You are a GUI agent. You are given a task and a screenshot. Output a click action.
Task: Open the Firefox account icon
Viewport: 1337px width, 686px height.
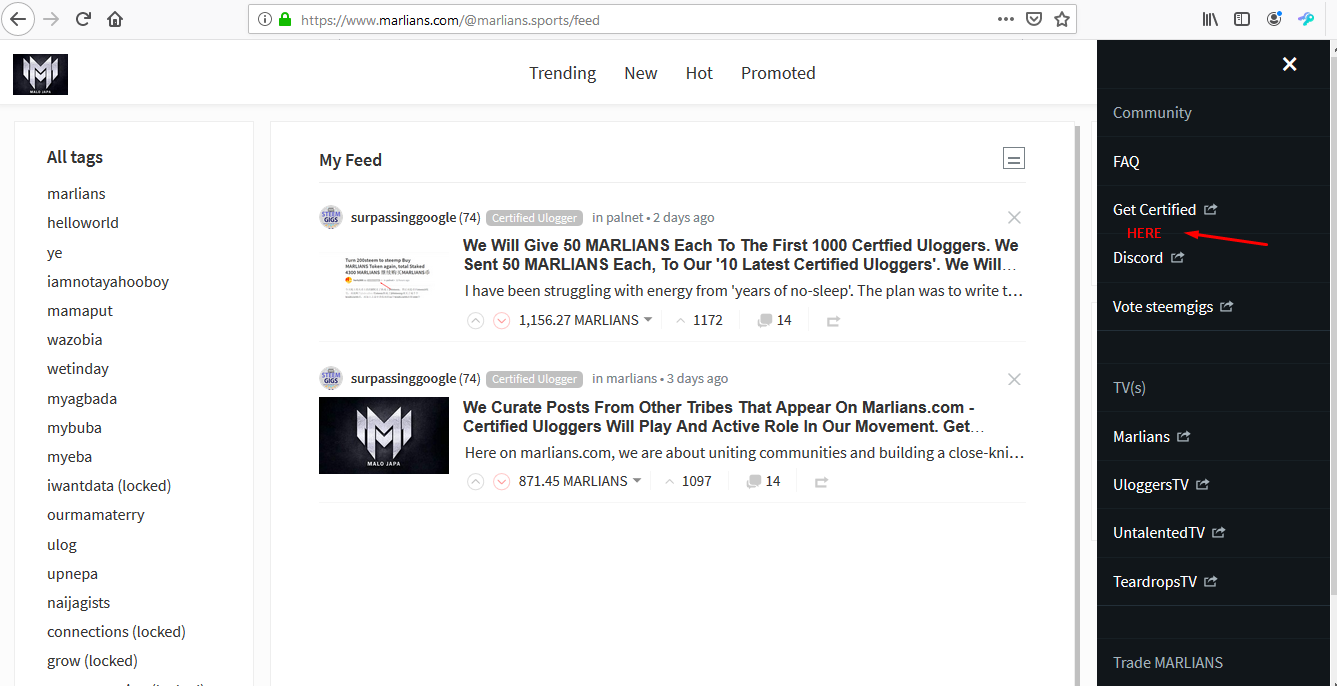[x=1274, y=19]
